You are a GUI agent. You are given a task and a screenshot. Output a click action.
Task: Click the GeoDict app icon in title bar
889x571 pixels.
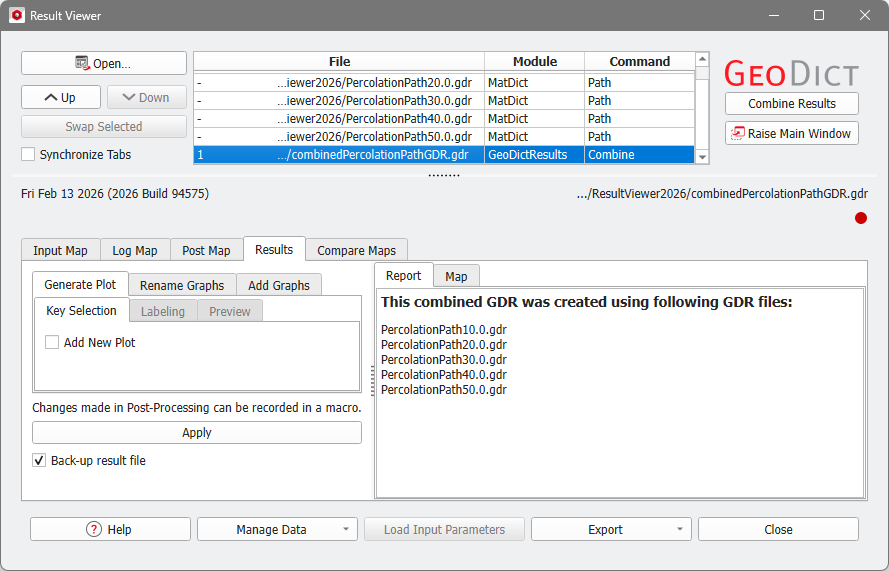coord(17,15)
